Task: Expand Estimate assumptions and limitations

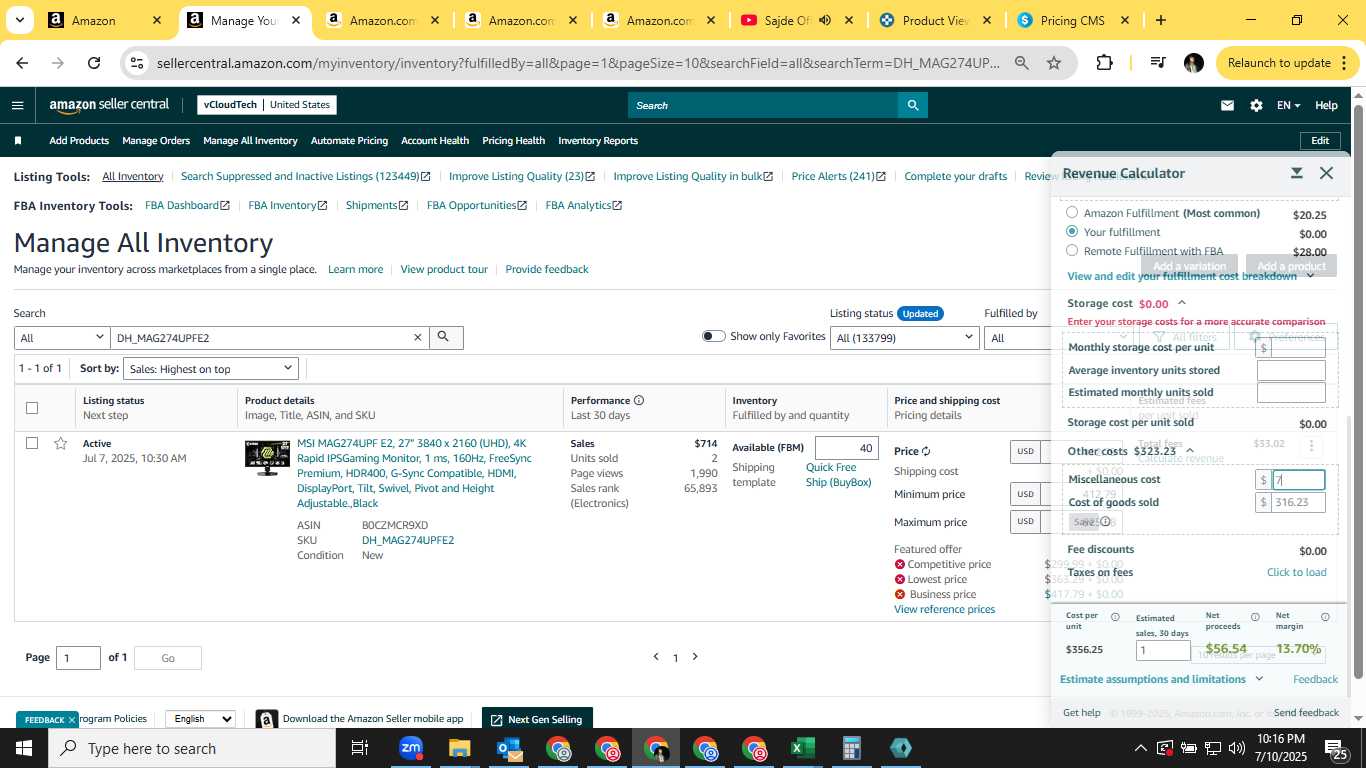Action: coord(1161,679)
